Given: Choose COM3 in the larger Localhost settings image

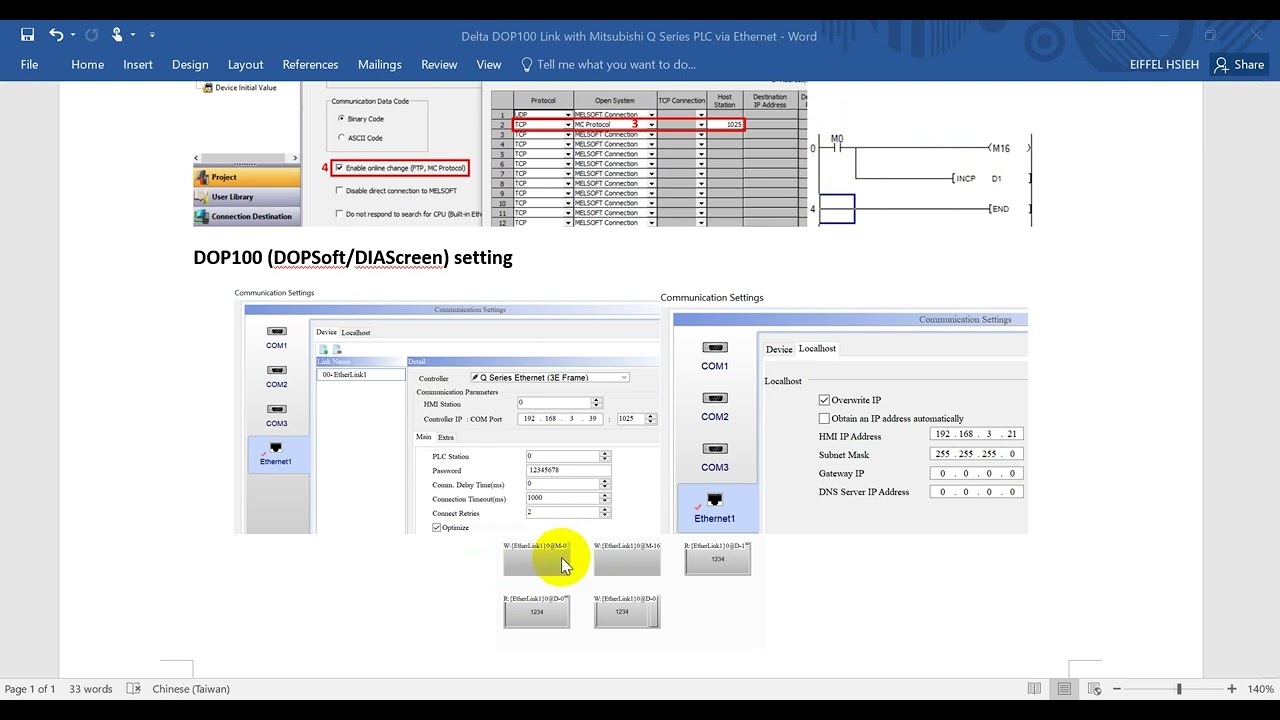Looking at the screenshot, I should (714, 457).
